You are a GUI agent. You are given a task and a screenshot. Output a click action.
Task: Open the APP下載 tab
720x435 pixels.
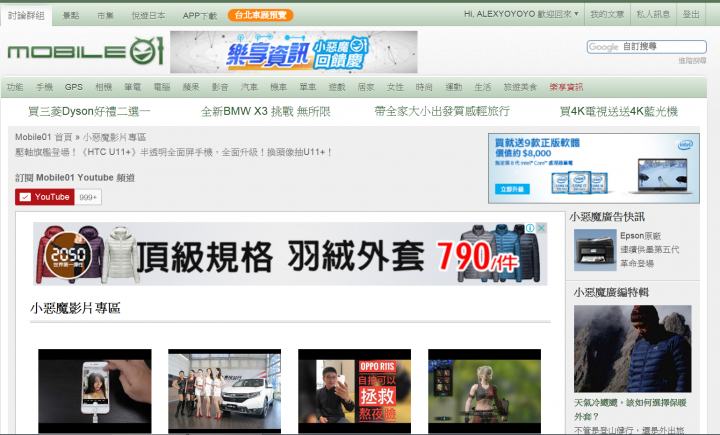199,15
